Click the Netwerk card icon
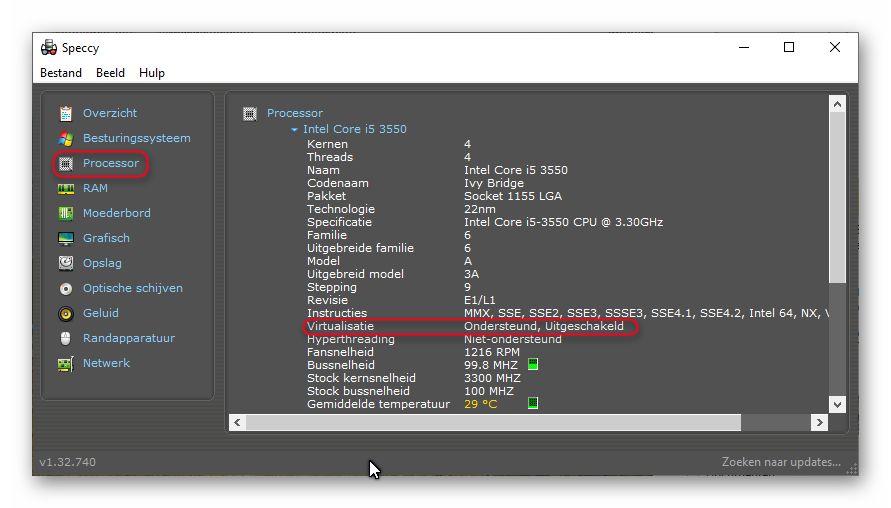The image size is (891, 508). click(66, 364)
